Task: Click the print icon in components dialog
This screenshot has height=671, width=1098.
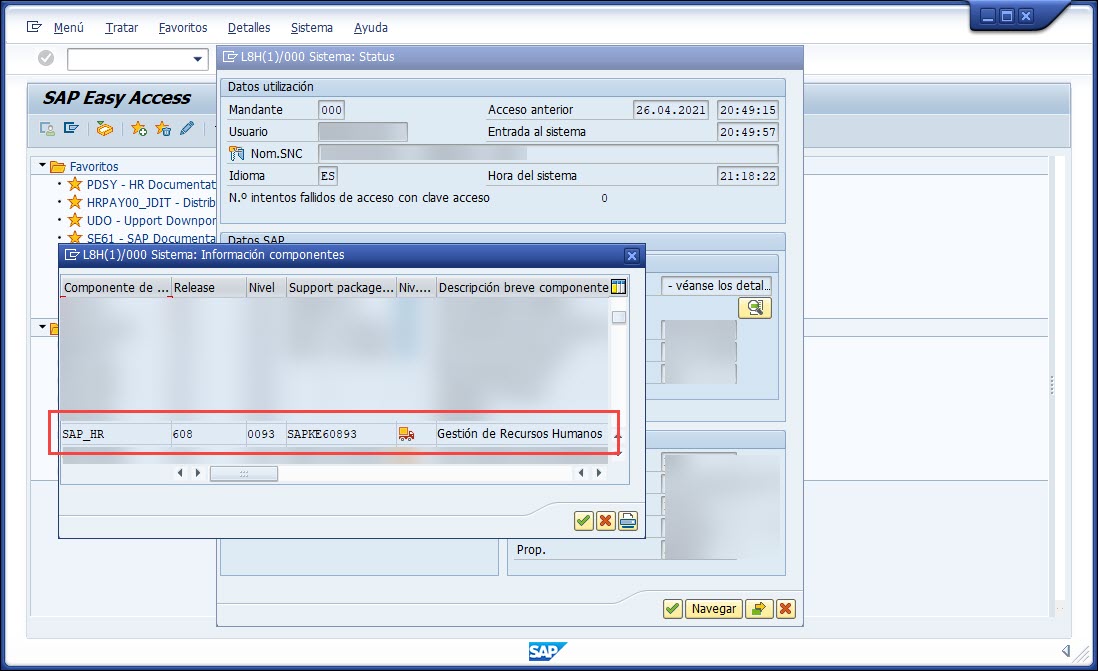Action: [x=628, y=520]
